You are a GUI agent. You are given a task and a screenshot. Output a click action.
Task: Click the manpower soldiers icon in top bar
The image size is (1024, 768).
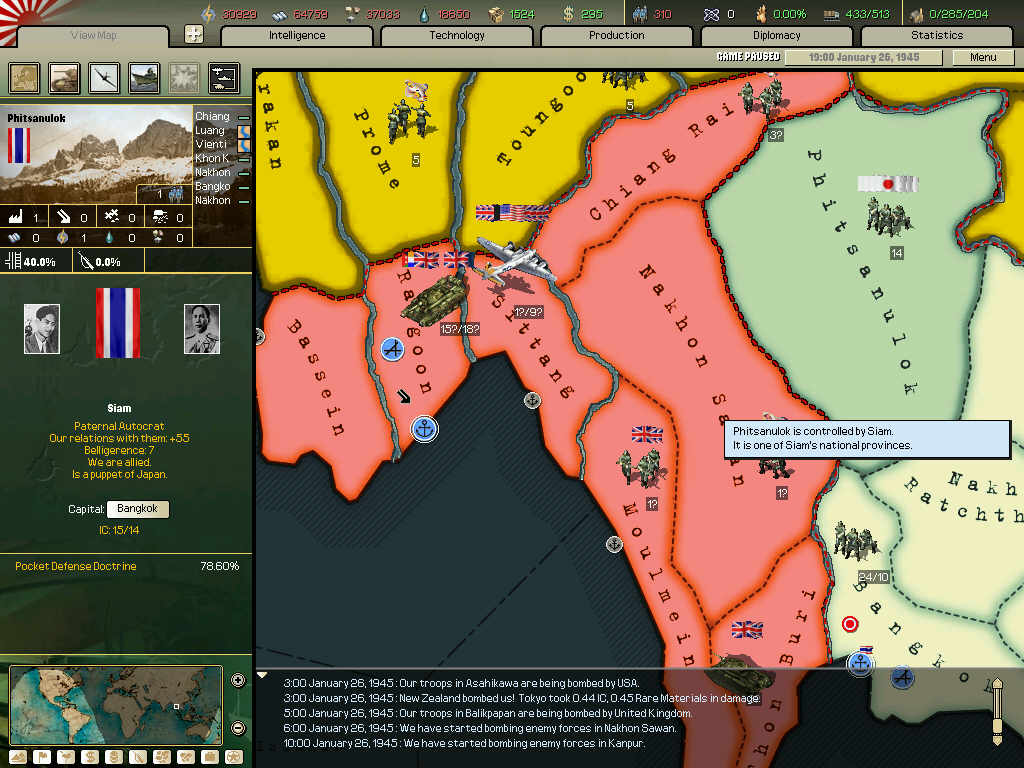pyautogui.click(x=640, y=14)
